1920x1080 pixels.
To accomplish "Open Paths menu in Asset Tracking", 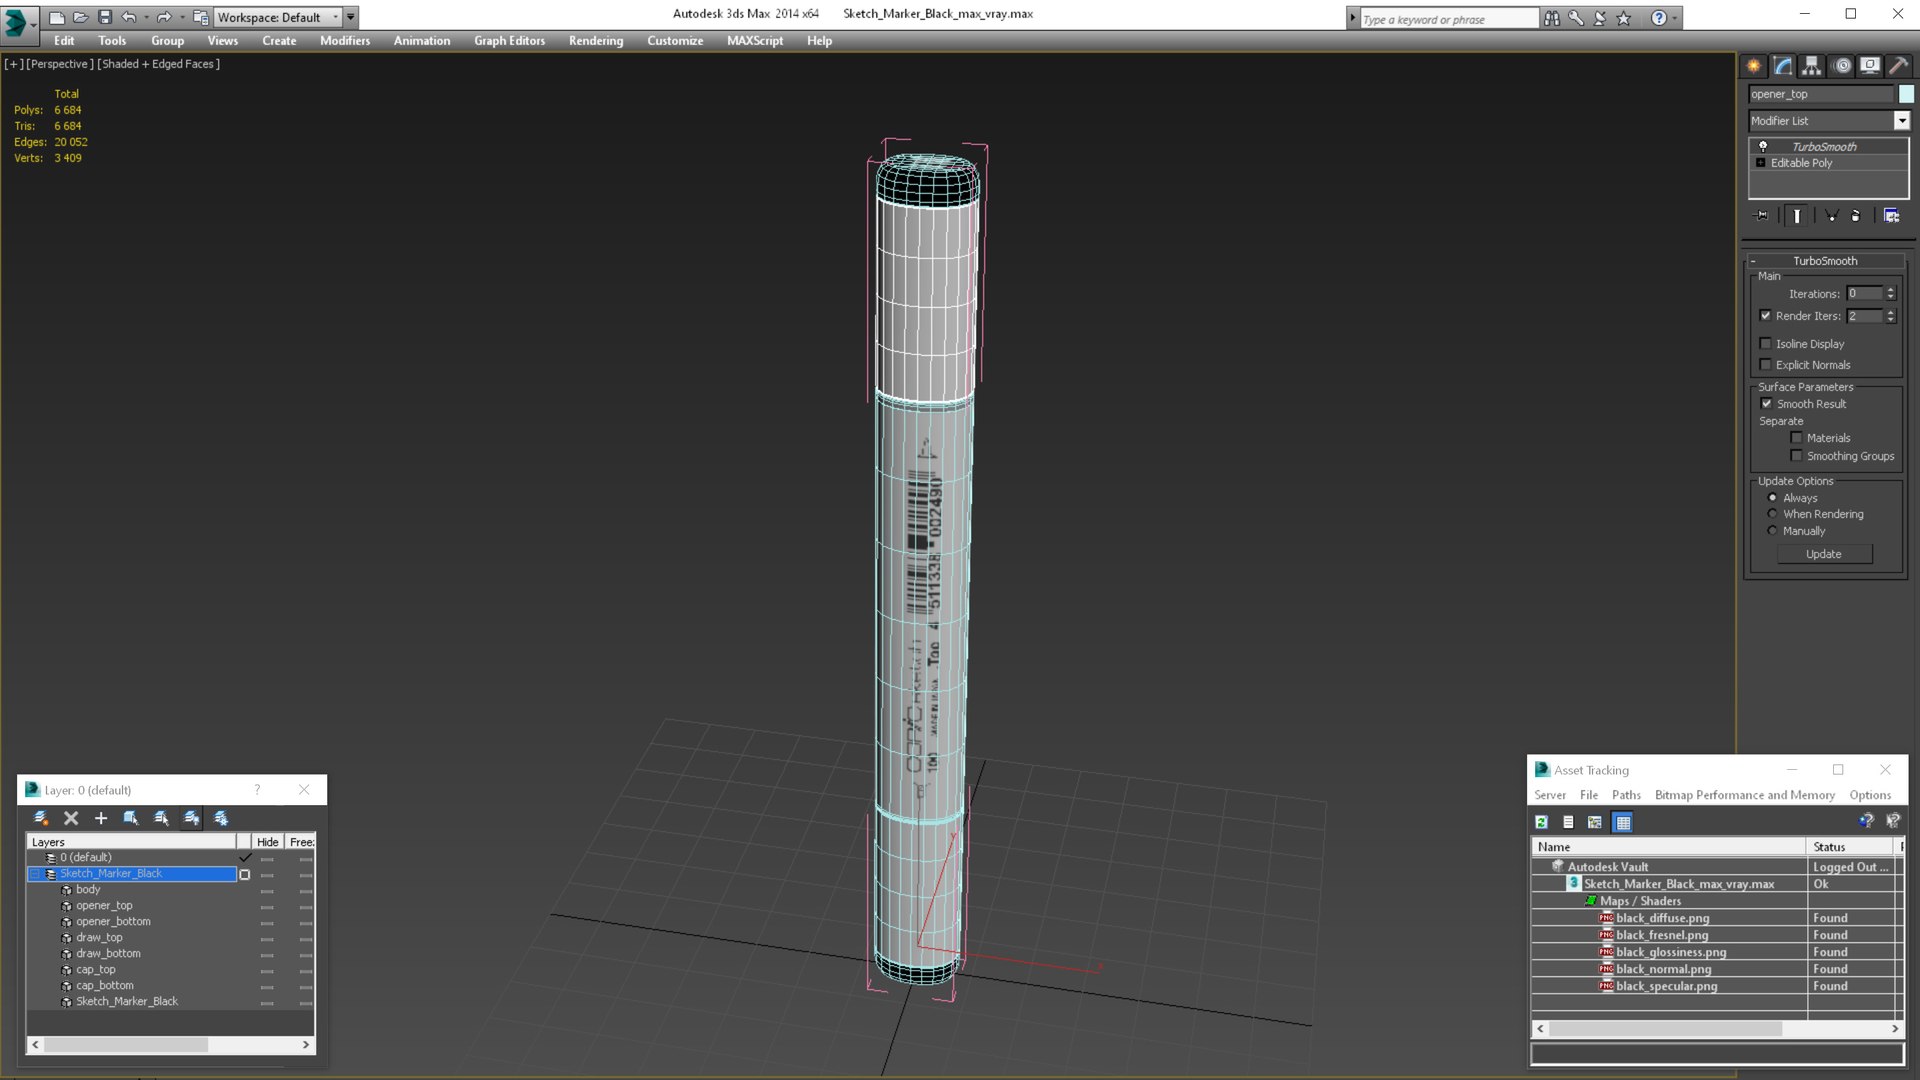I will pyautogui.click(x=1626, y=795).
